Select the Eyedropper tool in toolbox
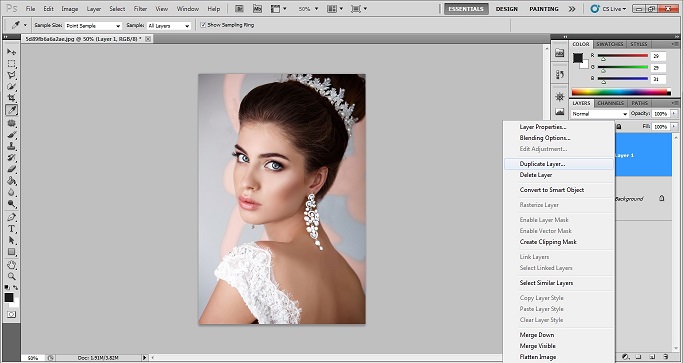The width and height of the screenshot is (683, 363). [11, 110]
